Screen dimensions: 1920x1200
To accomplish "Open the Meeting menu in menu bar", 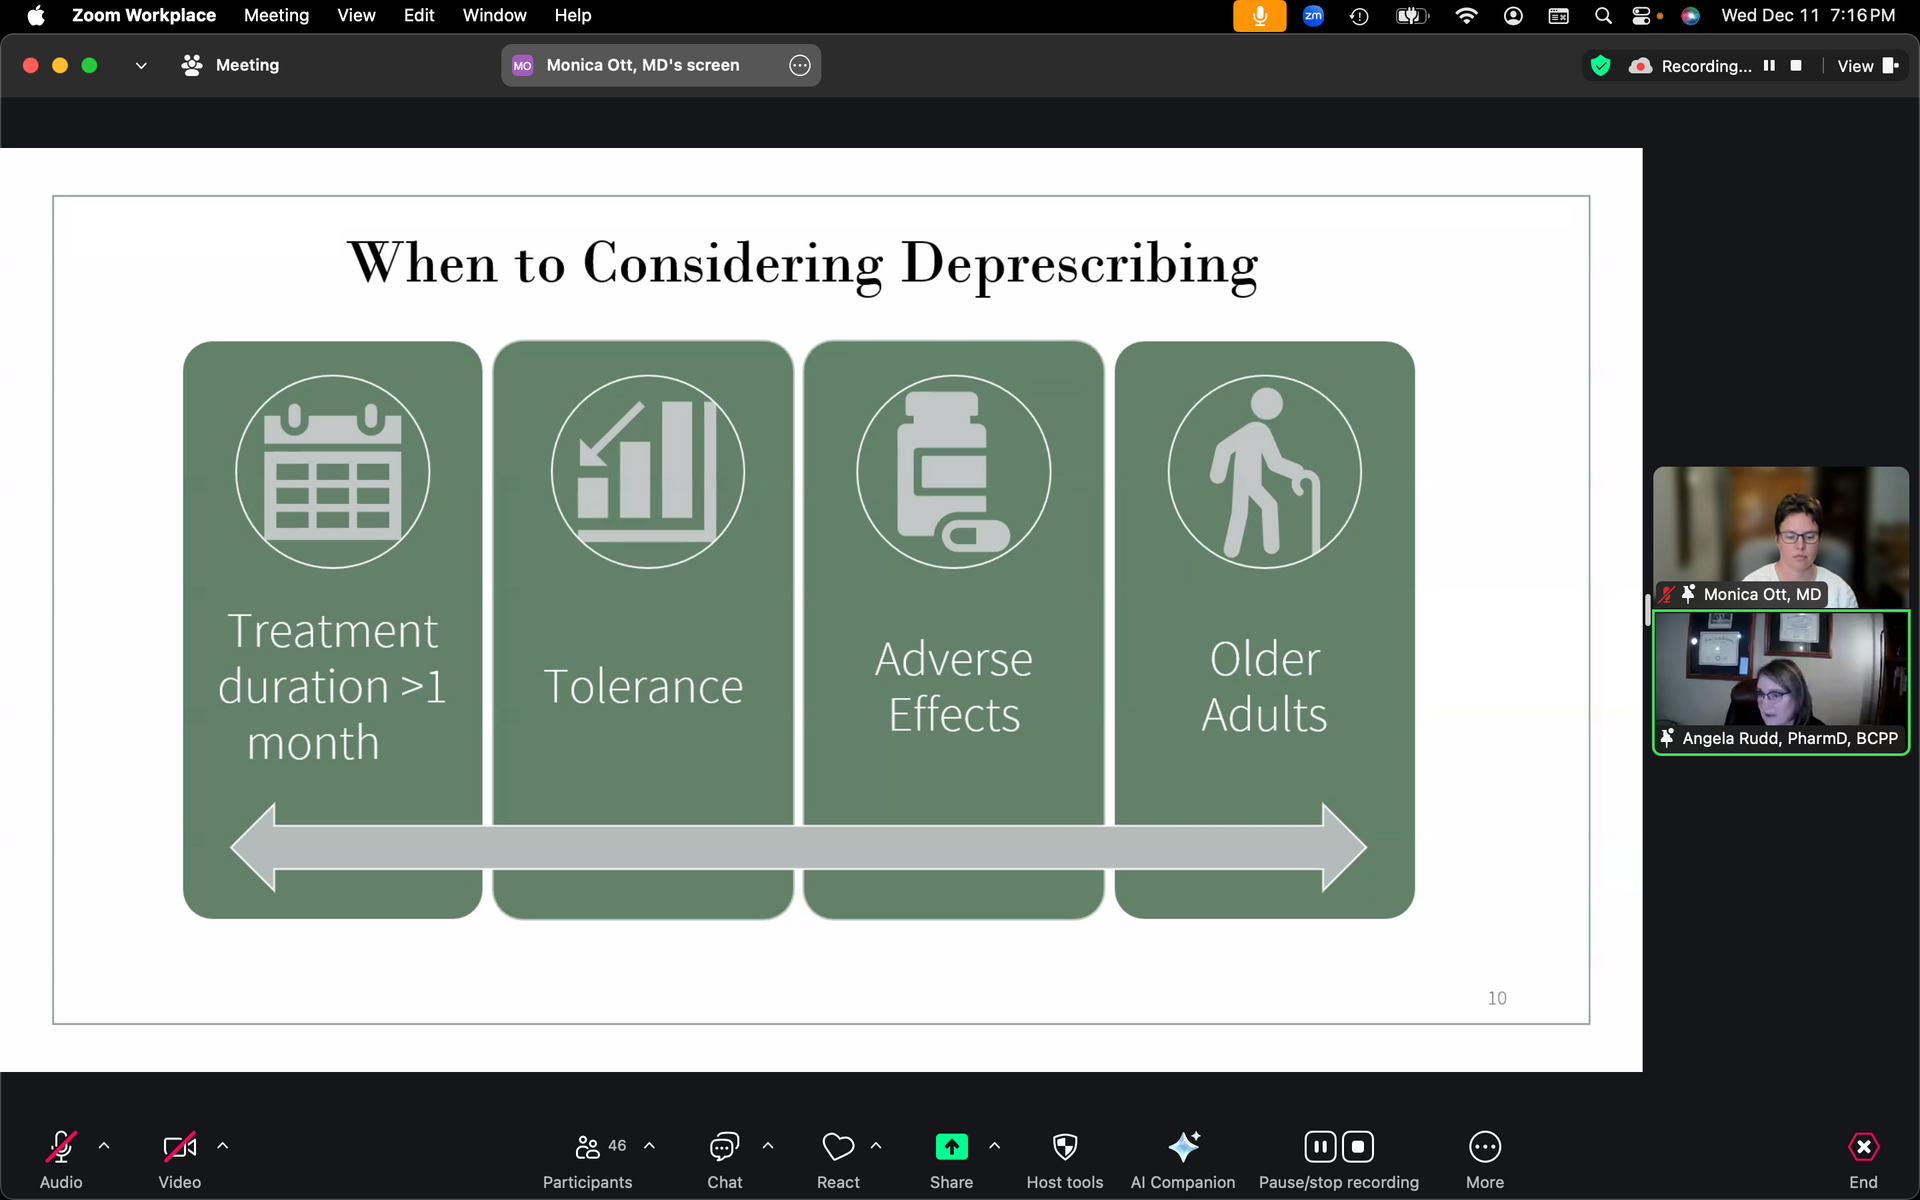I will pyautogui.click(x=276, y=15).
